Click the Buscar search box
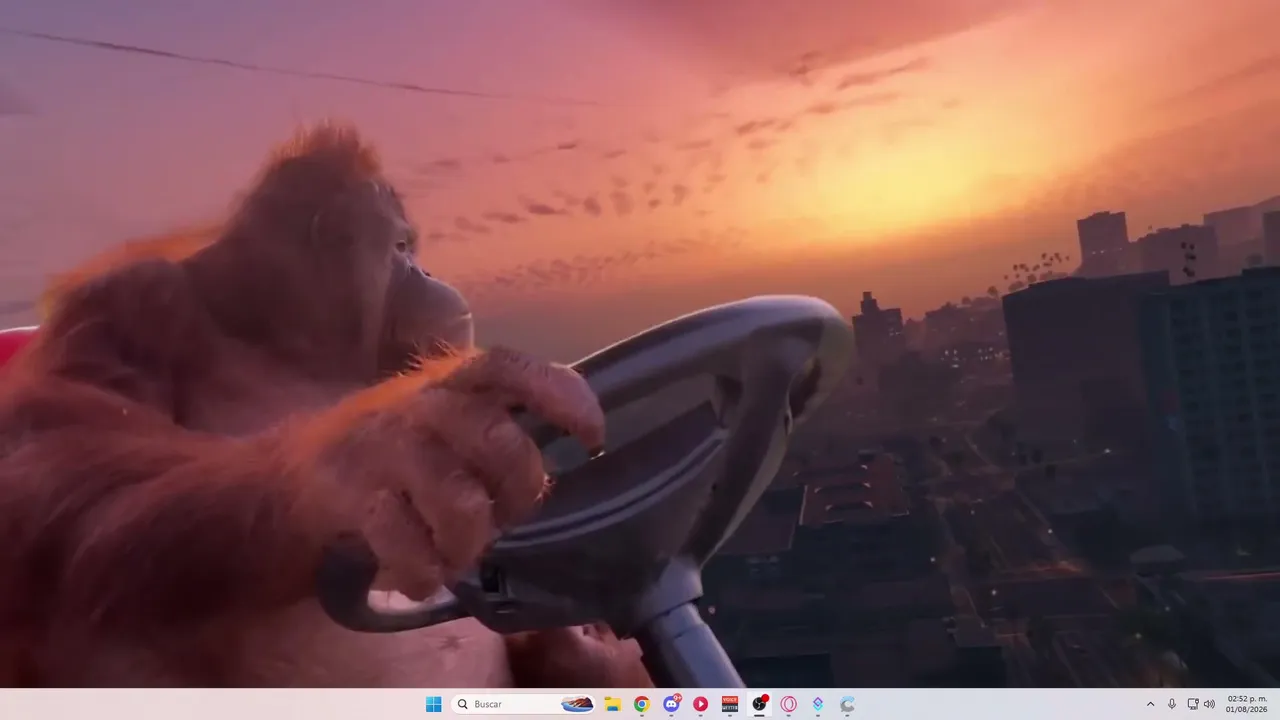 [x=524, y=704]
